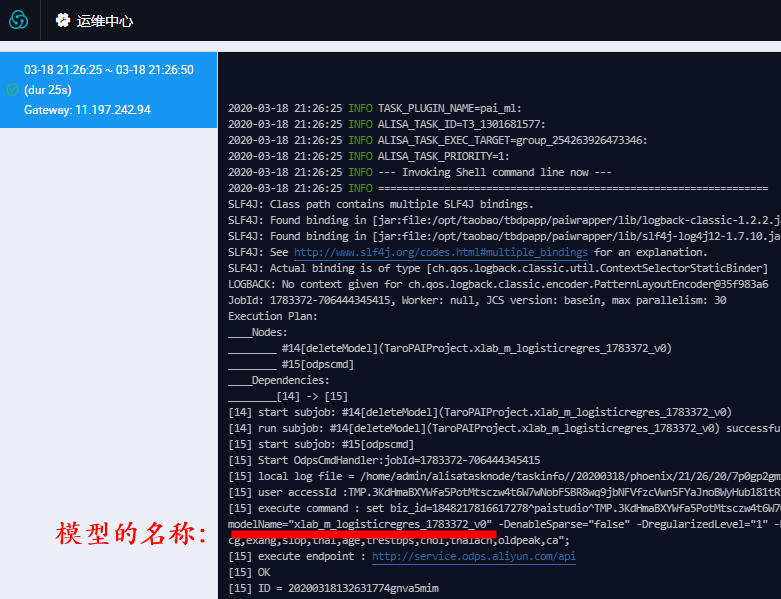Click the Start OdpsCmdHandler jobId line
This screenshot has width=781, height=599.
tap(384, 460)
